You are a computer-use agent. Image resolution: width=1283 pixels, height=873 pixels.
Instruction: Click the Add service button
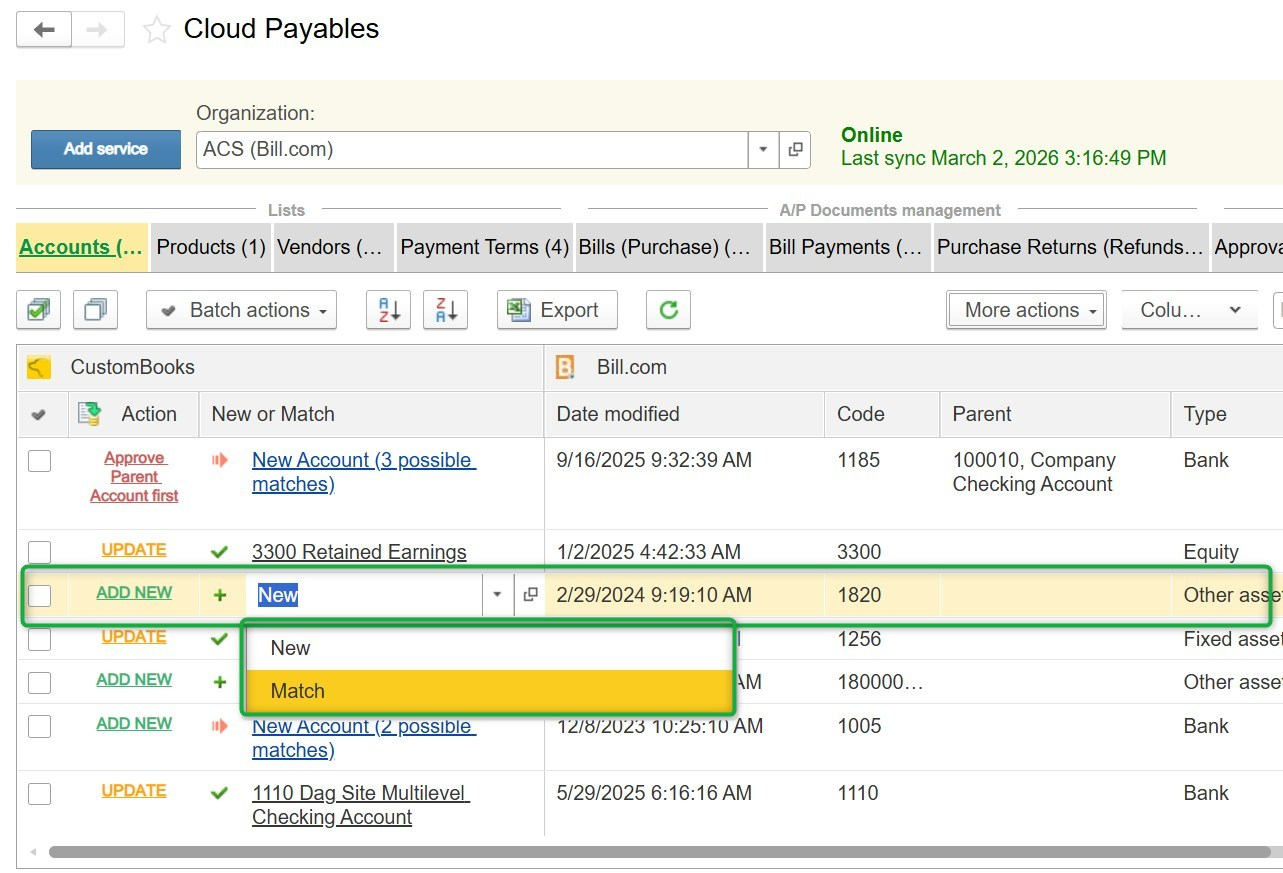(106, 149)
